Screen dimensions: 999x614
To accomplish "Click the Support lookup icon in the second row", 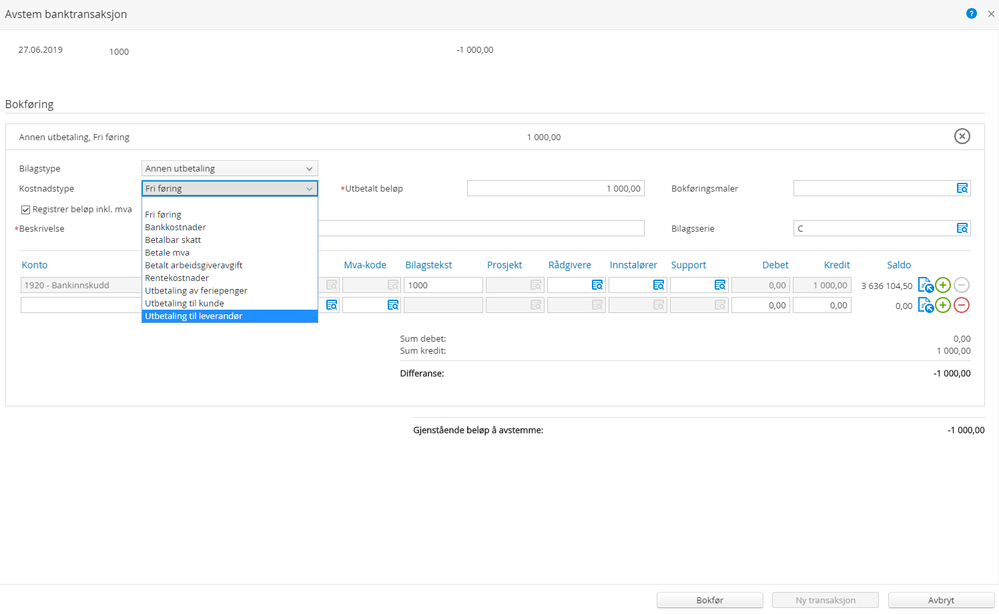I will pos(719,305).
